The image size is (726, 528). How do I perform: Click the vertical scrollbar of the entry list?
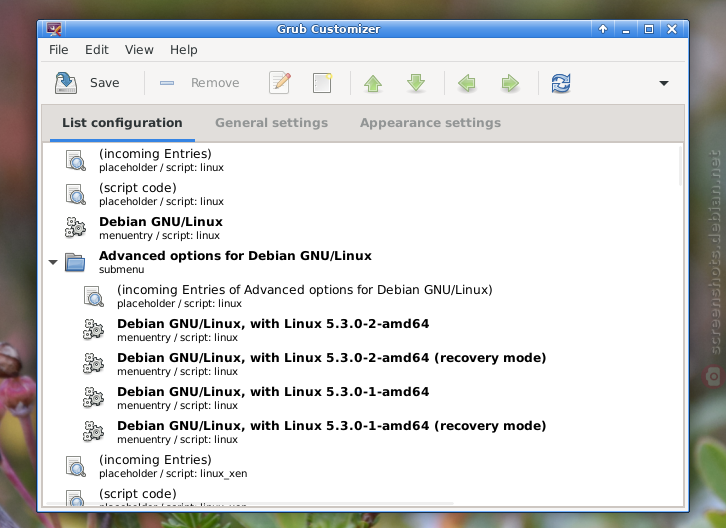[x=680, y=166]
